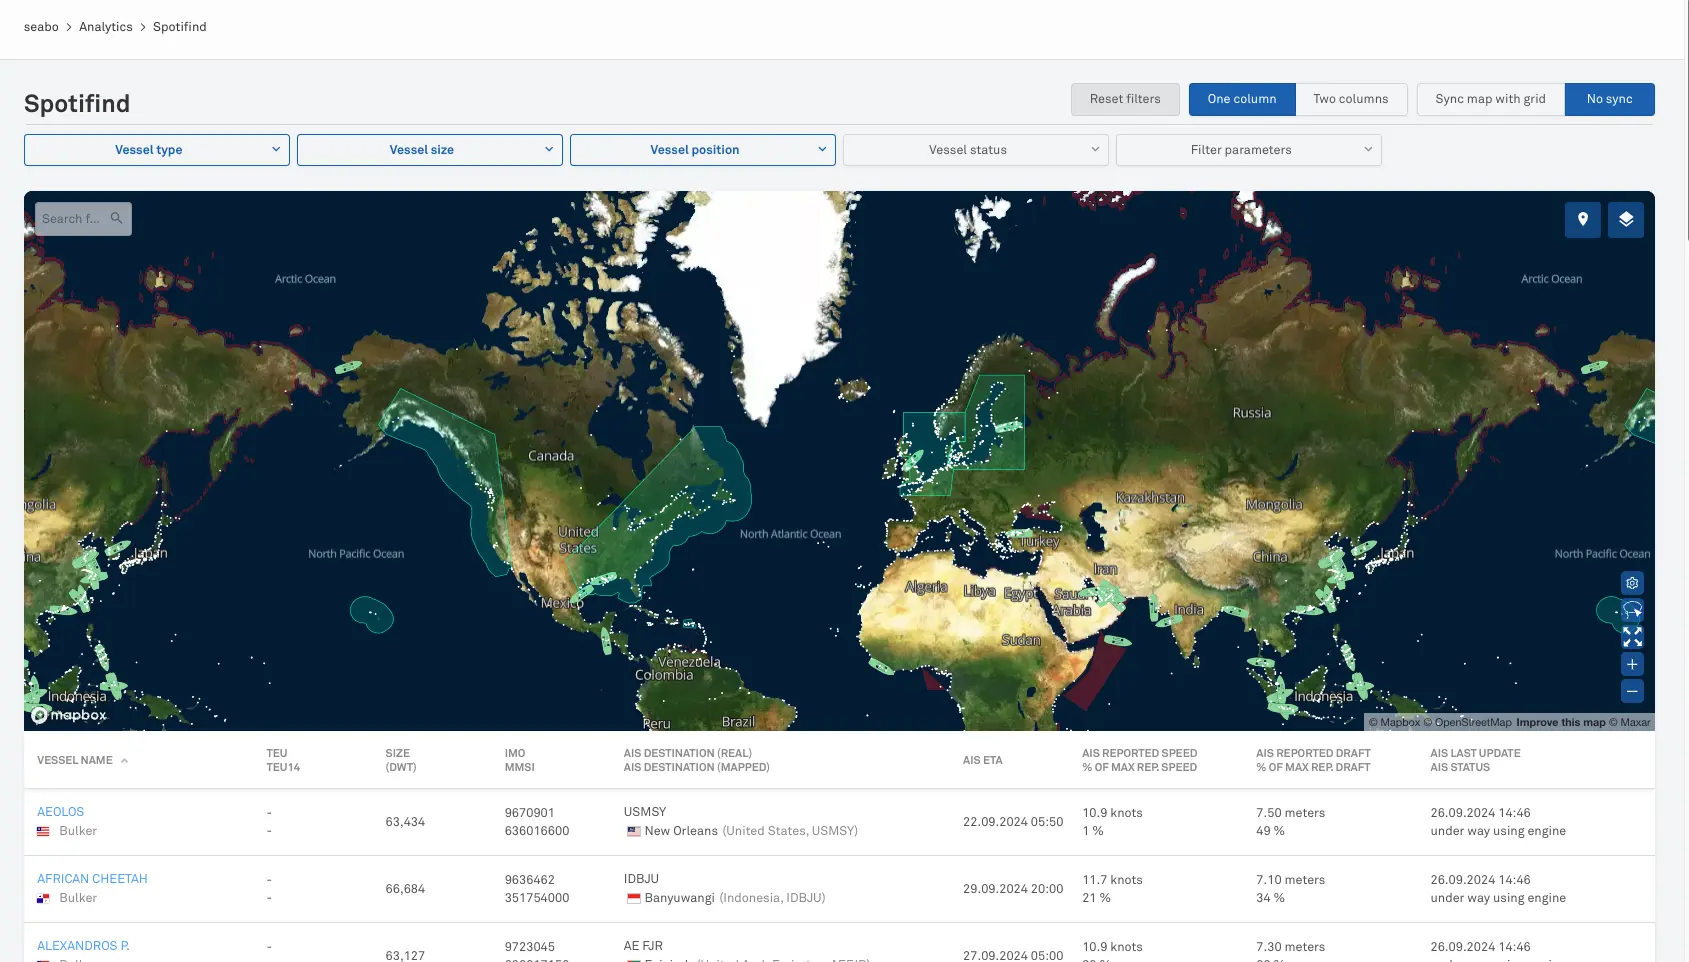This screenshot has height=962, width=1689.
Task: Enable Sync map with grid
Action: (1489, 99)
